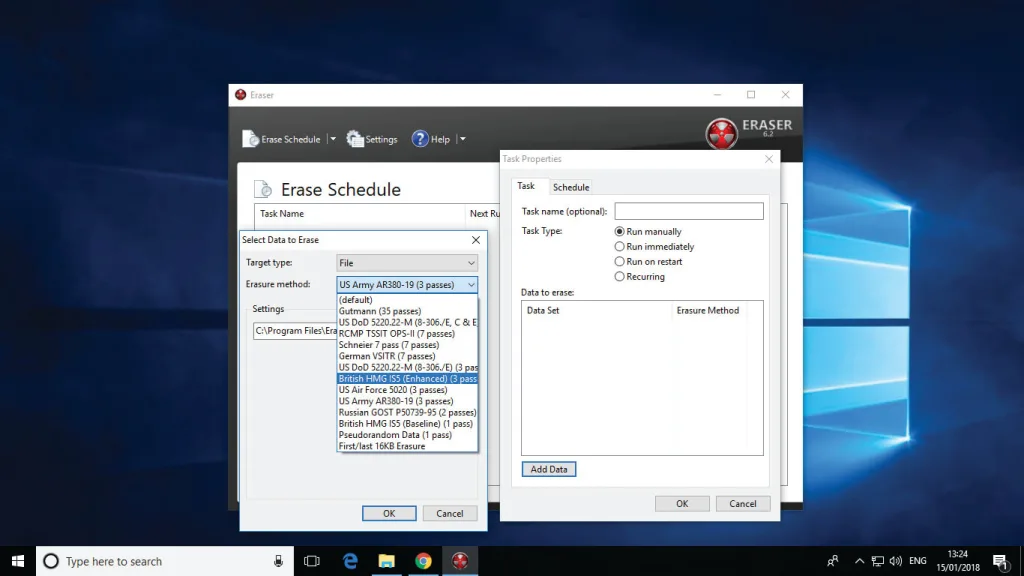Expand the Erase Schedule dropdown arrow
This screenshot has width=1024, height=576.
pyautogui.click(x=332, y=138)
